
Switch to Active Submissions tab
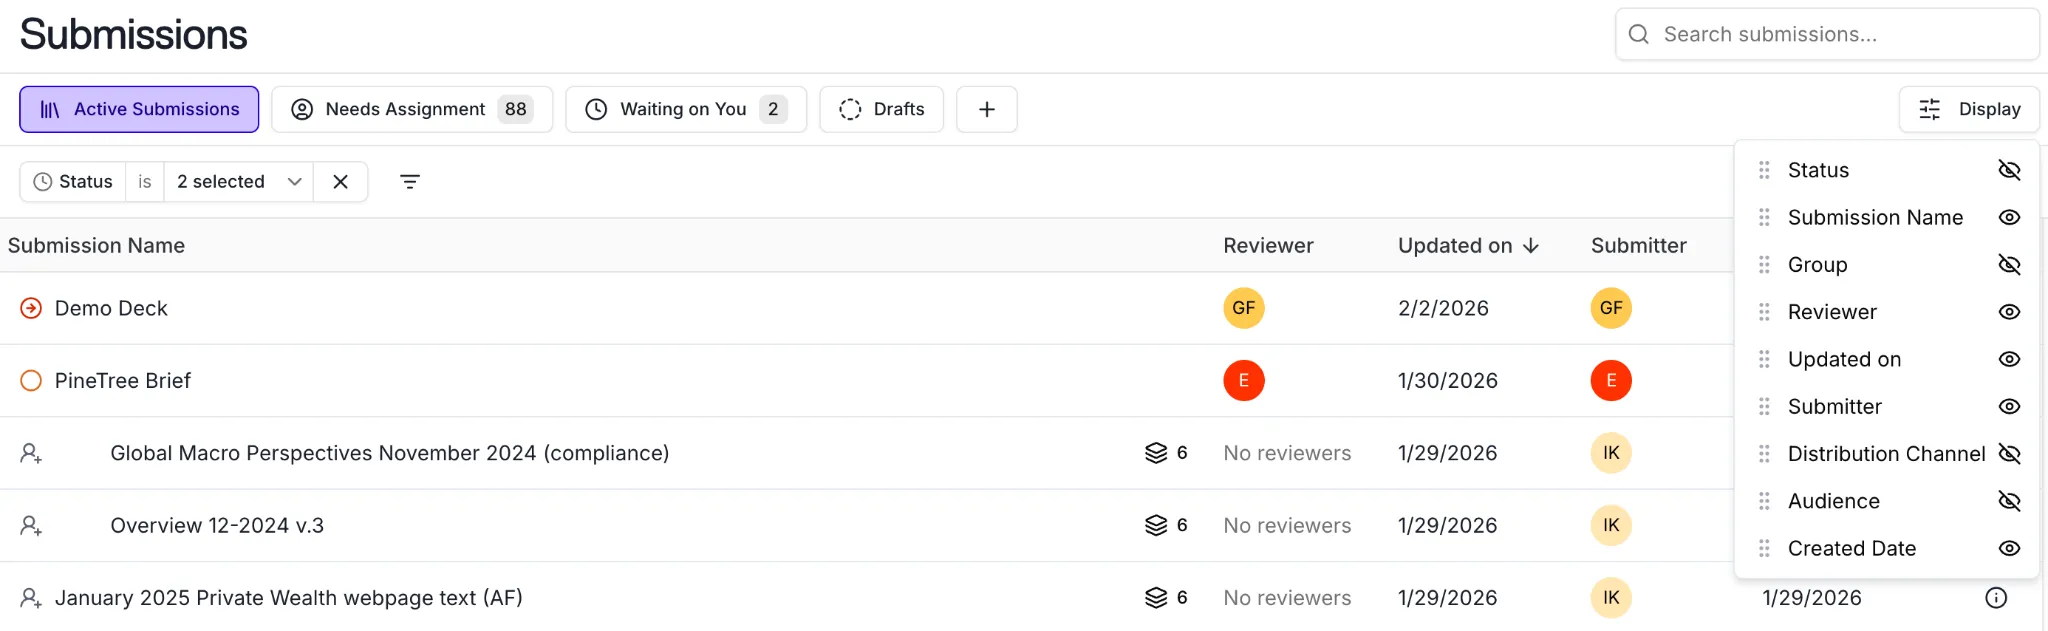[x=139, y=109]
